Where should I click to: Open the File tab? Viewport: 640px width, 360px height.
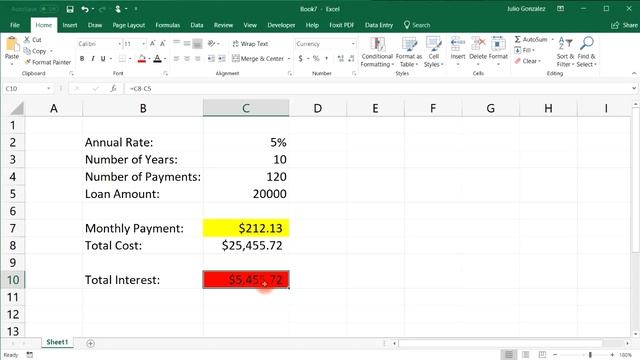pos(15,25)
